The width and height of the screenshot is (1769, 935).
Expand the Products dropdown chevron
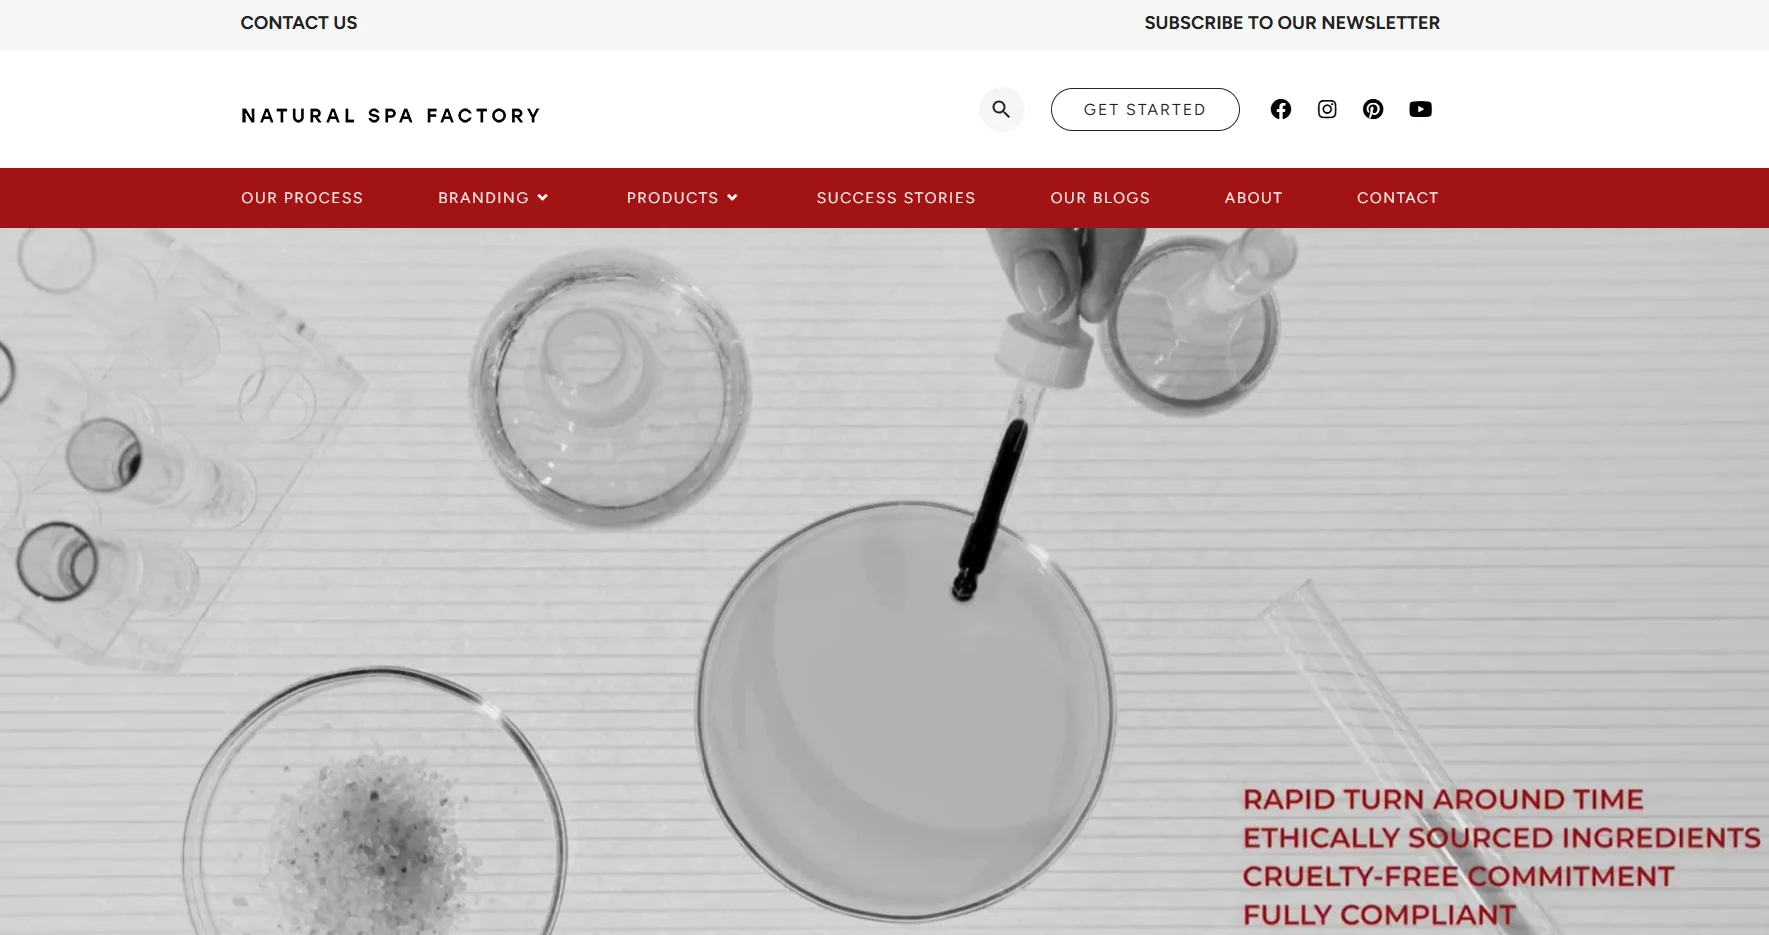(732, 198)
